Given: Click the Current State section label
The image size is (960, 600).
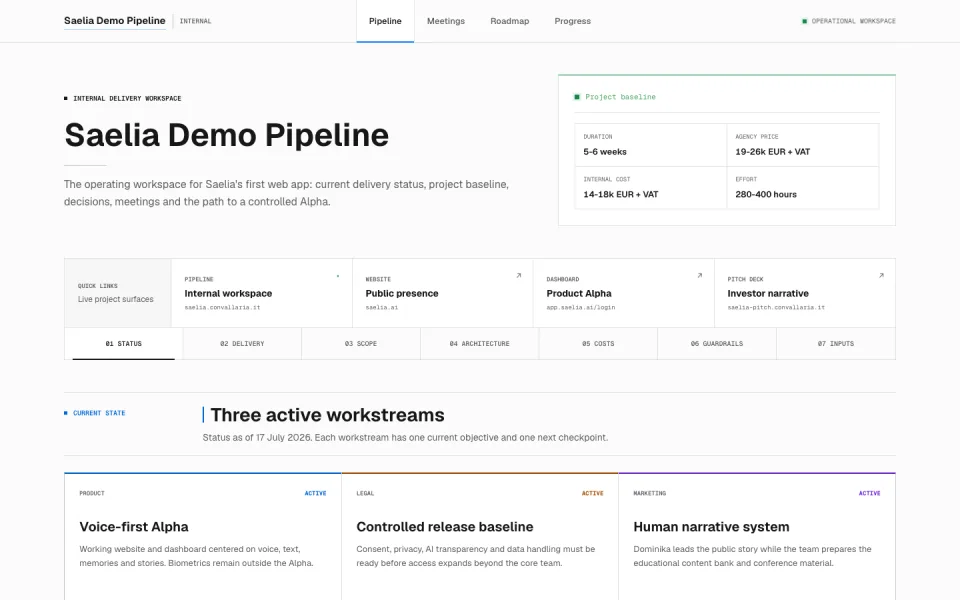Looking at the screenshot, I should tap(99, 413).
